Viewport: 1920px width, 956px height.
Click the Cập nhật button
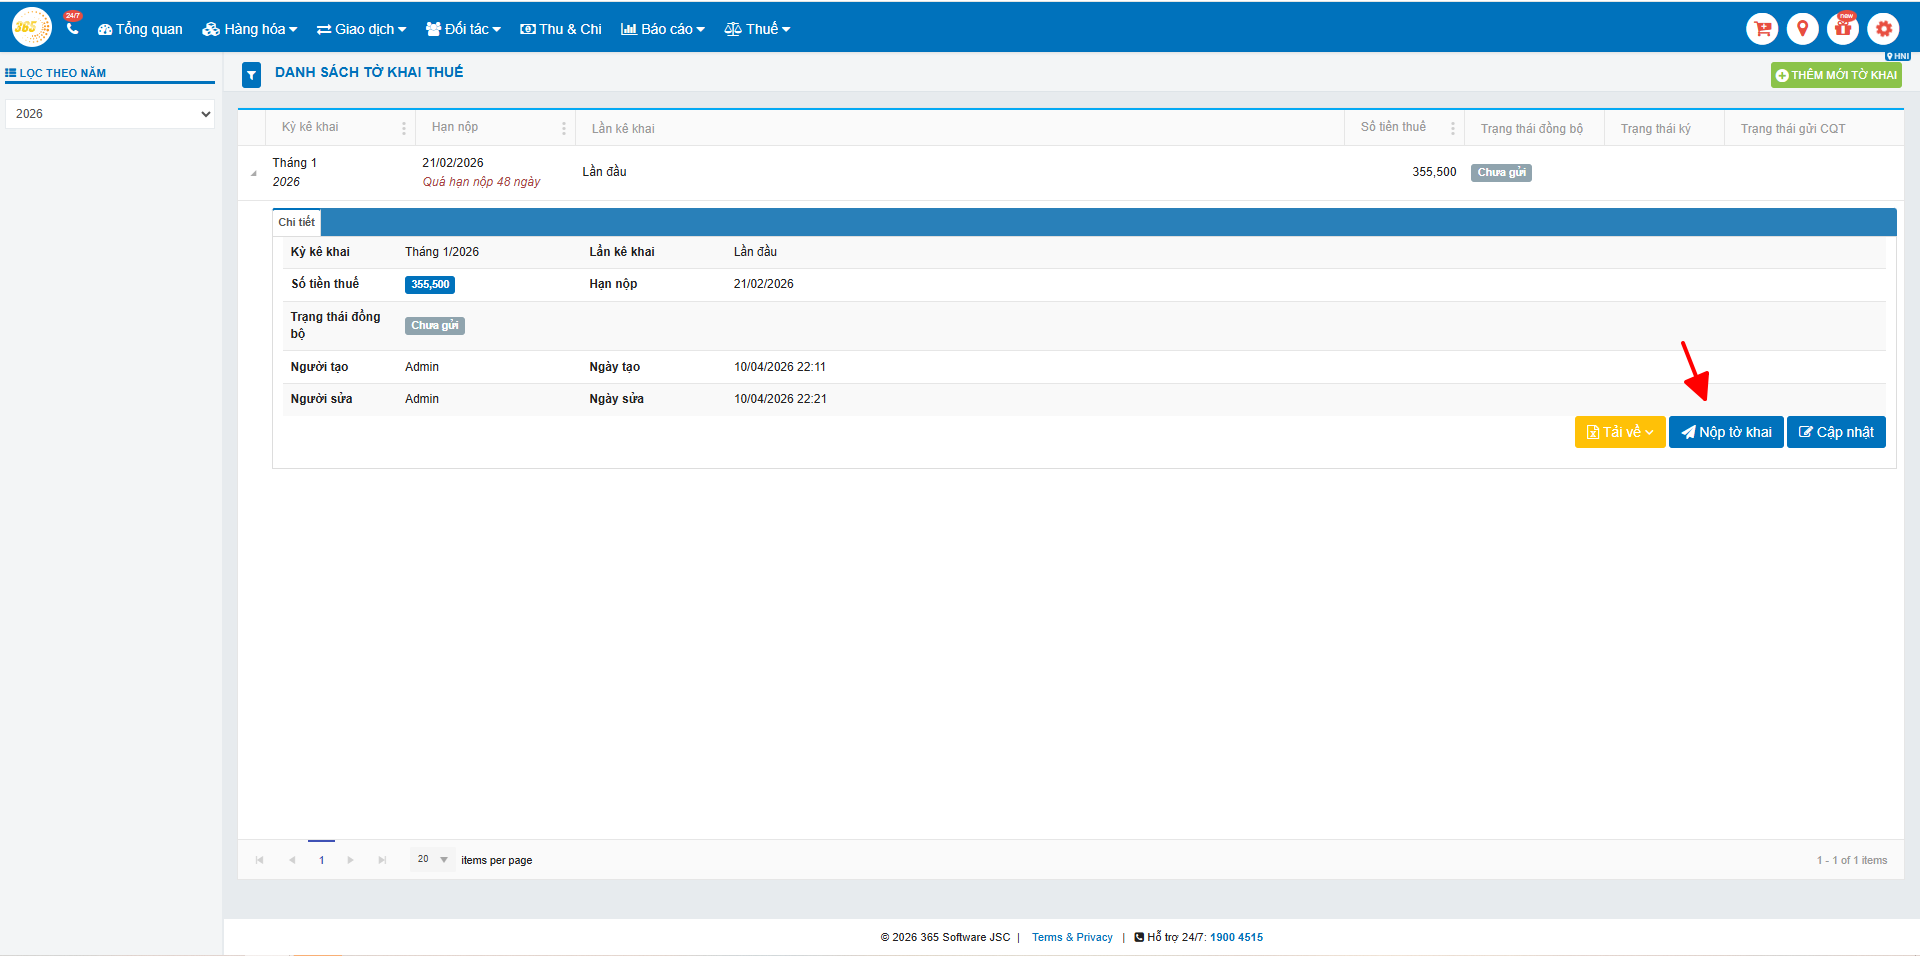click(1836, 432)
